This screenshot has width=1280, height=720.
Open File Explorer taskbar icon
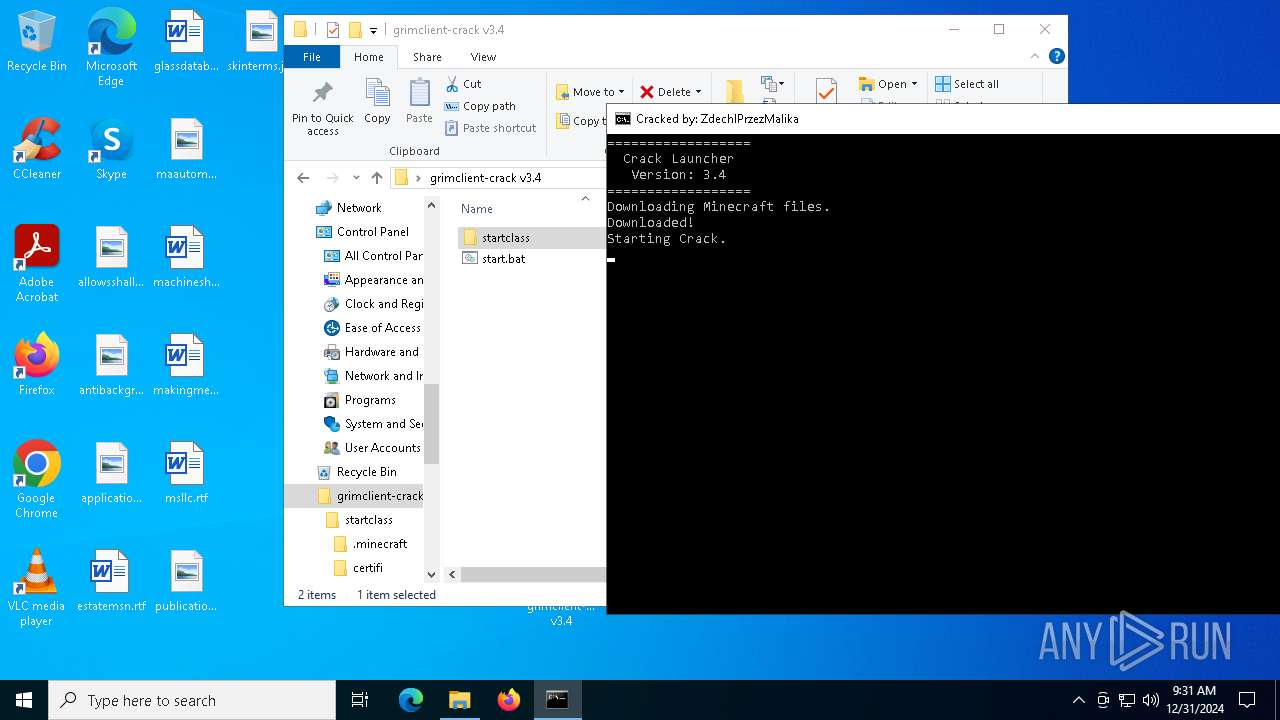pyautogui.click(x=459, y=700)
